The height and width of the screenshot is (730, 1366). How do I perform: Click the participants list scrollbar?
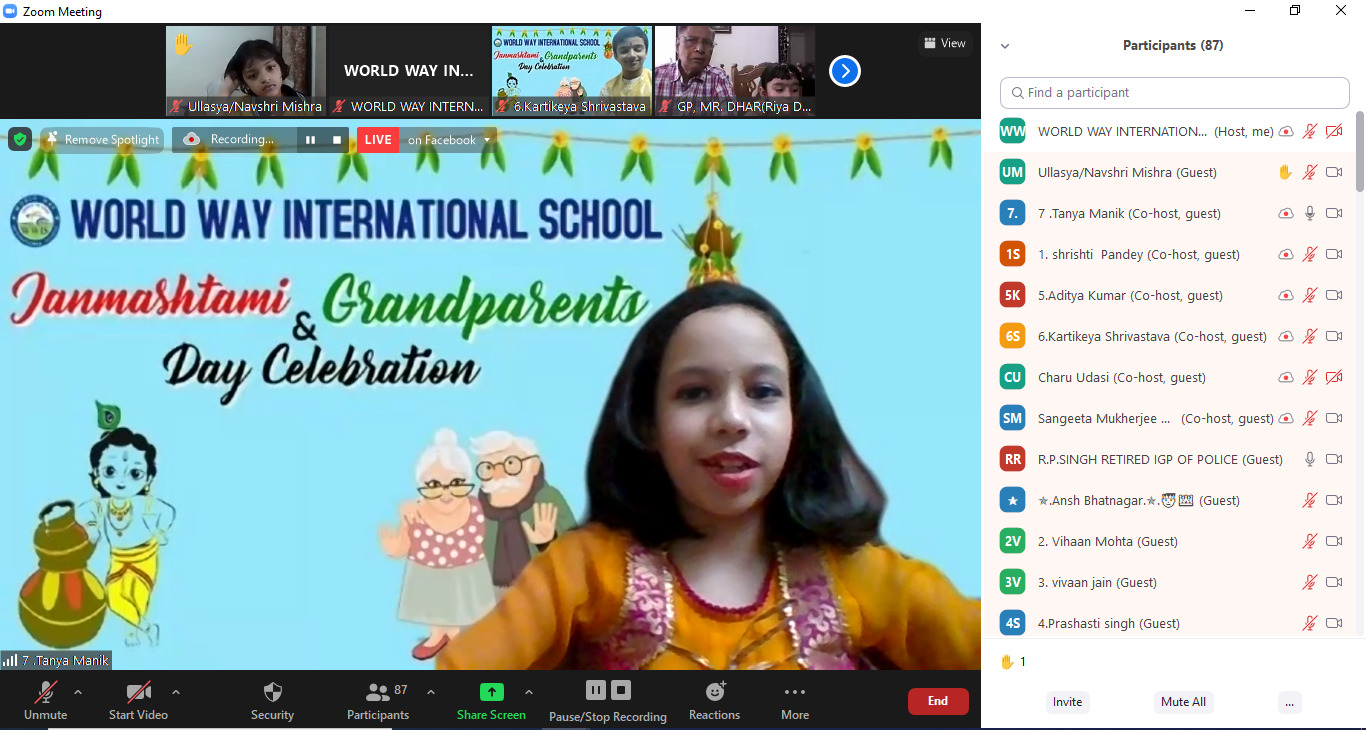click(1360, 150)
